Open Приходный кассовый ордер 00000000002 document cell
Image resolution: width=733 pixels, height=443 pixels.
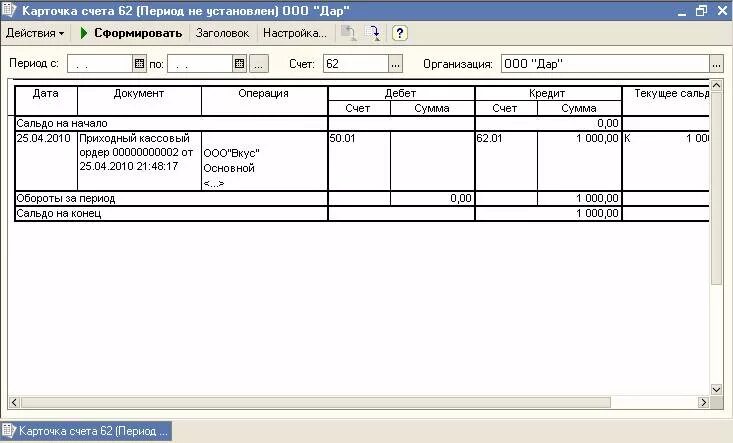point(139,161)
